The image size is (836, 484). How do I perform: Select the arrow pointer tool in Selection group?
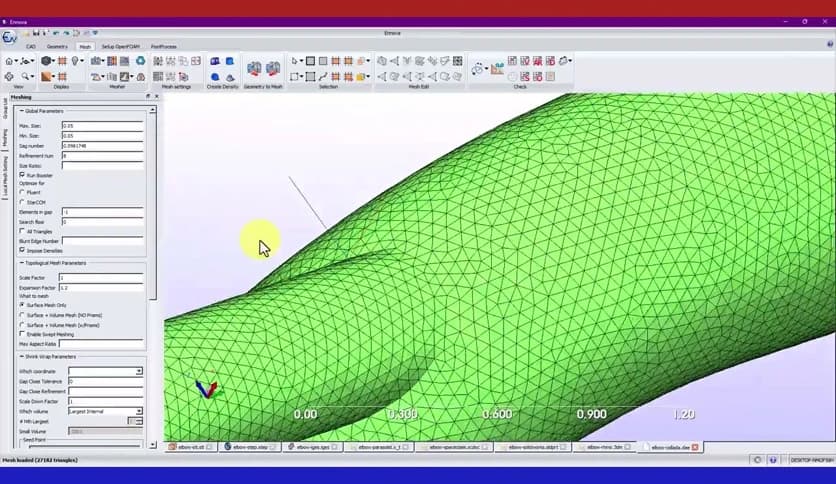click(294, 61)
